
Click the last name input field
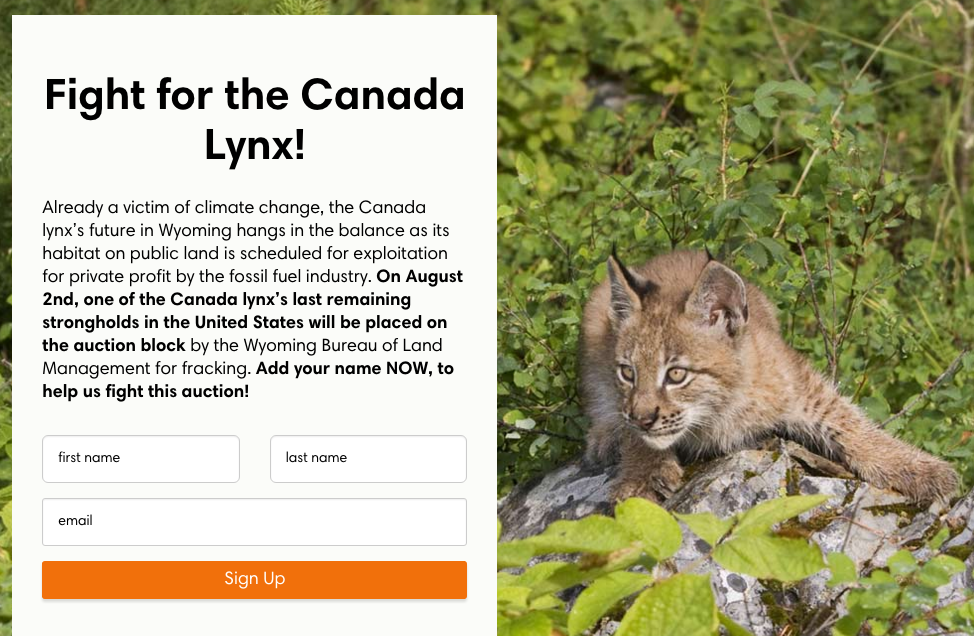click(x=368, y=458)
